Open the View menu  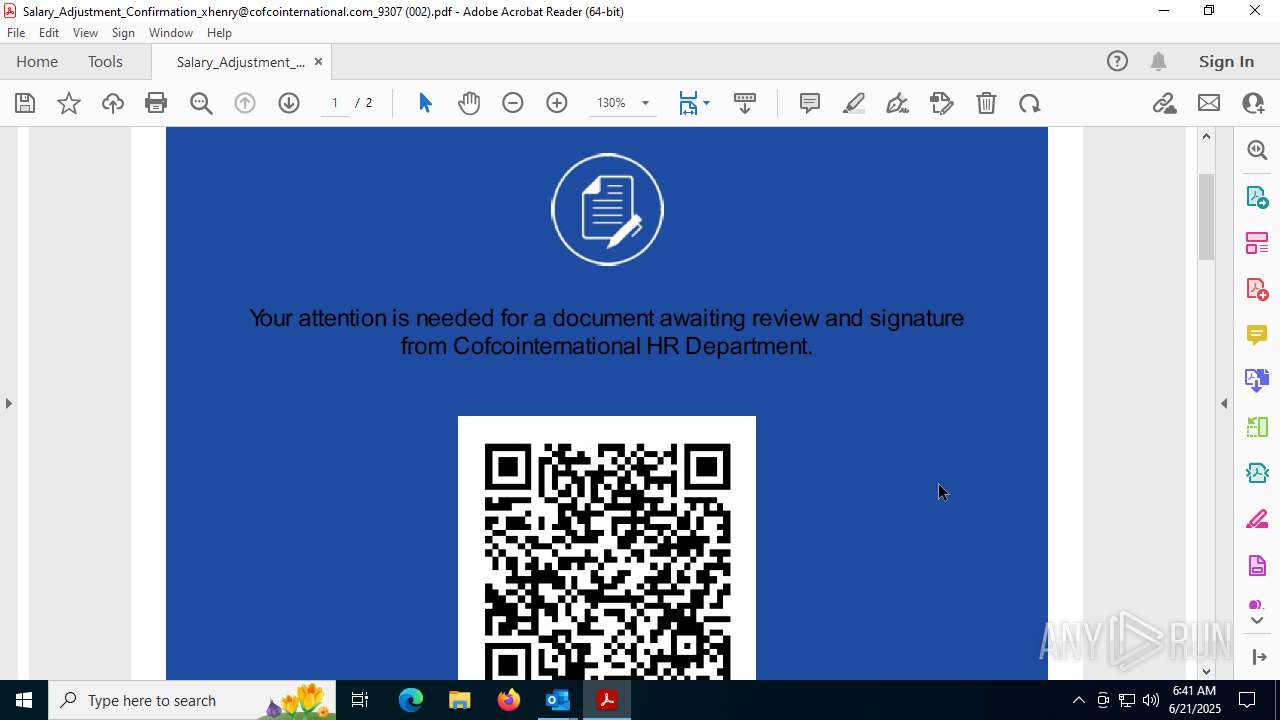(85, 33)
